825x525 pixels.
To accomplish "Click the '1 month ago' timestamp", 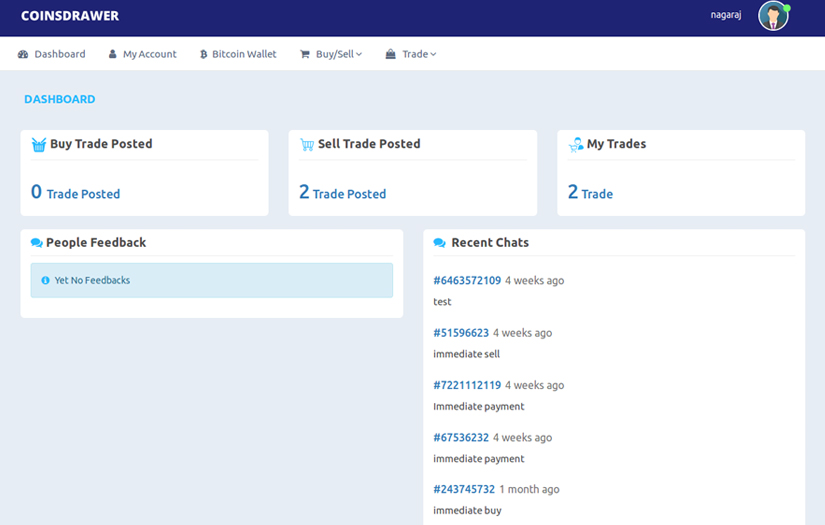I will point(529,490).
